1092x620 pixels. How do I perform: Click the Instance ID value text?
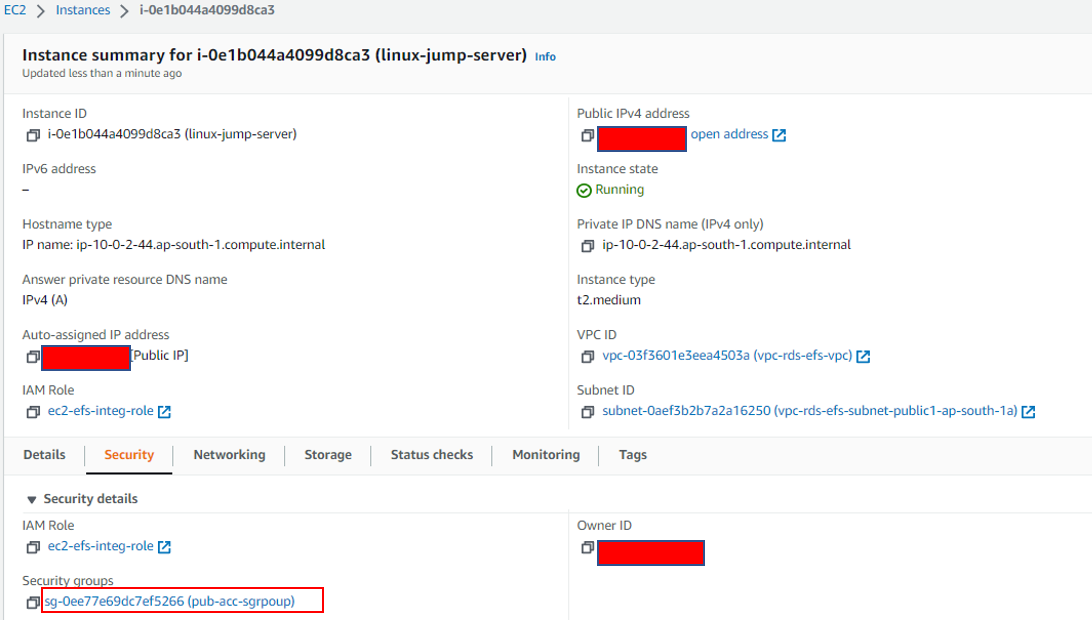(172, 134)
